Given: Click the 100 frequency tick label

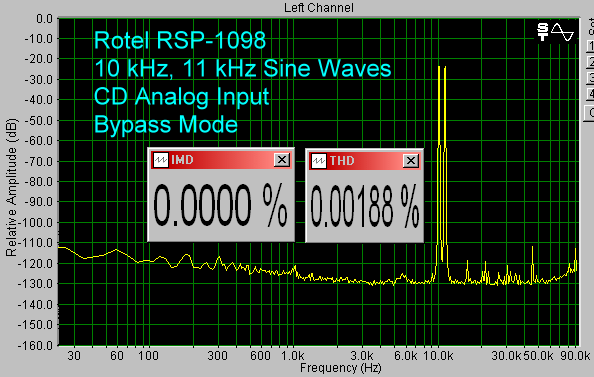Looking at the screenshot, I should click(x=148, y=356).
